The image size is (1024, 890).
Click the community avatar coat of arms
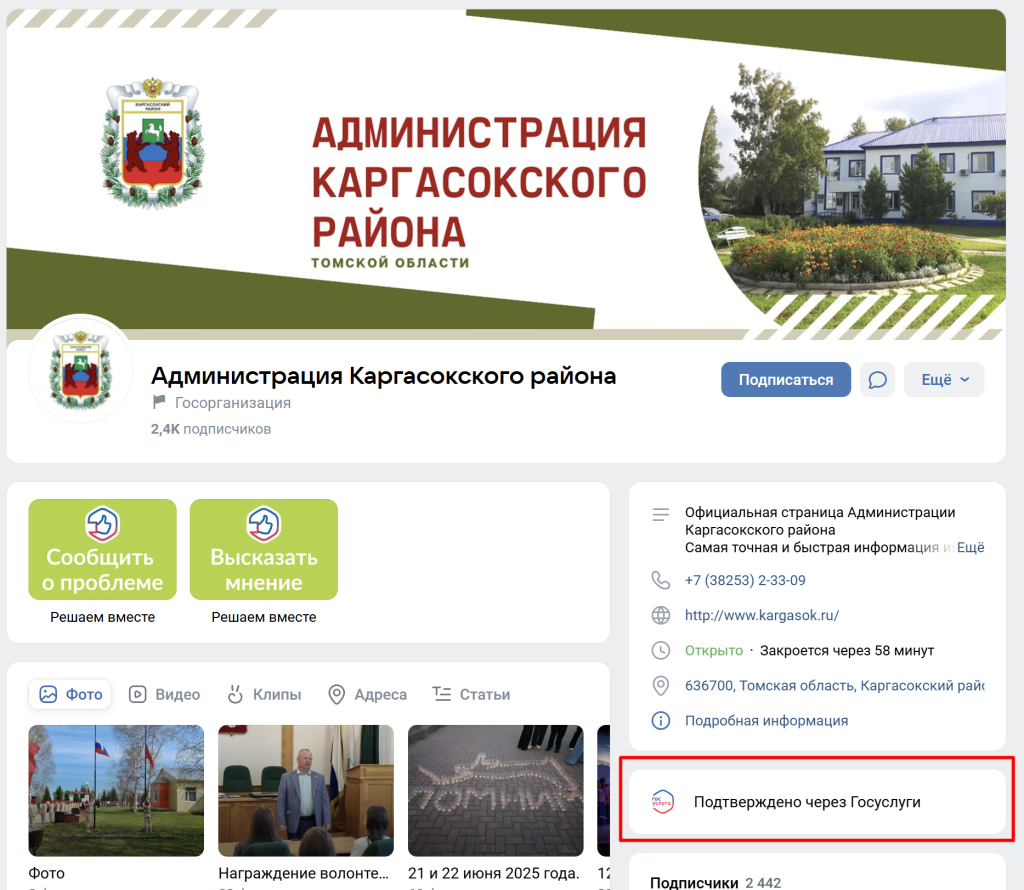(80, 369)
